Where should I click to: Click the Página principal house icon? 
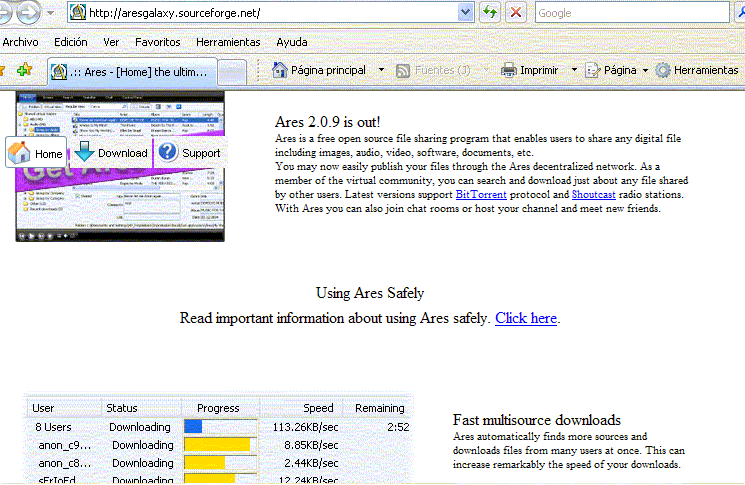[x=279, y=70]
